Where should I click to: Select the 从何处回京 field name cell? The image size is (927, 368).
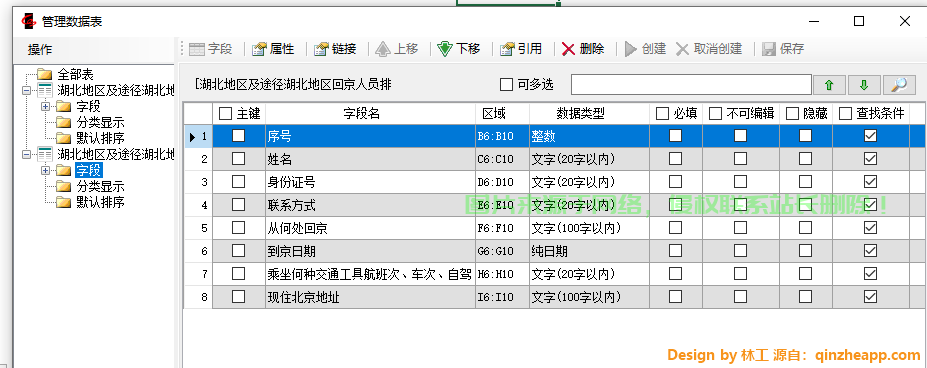click(x=370, y=228)
